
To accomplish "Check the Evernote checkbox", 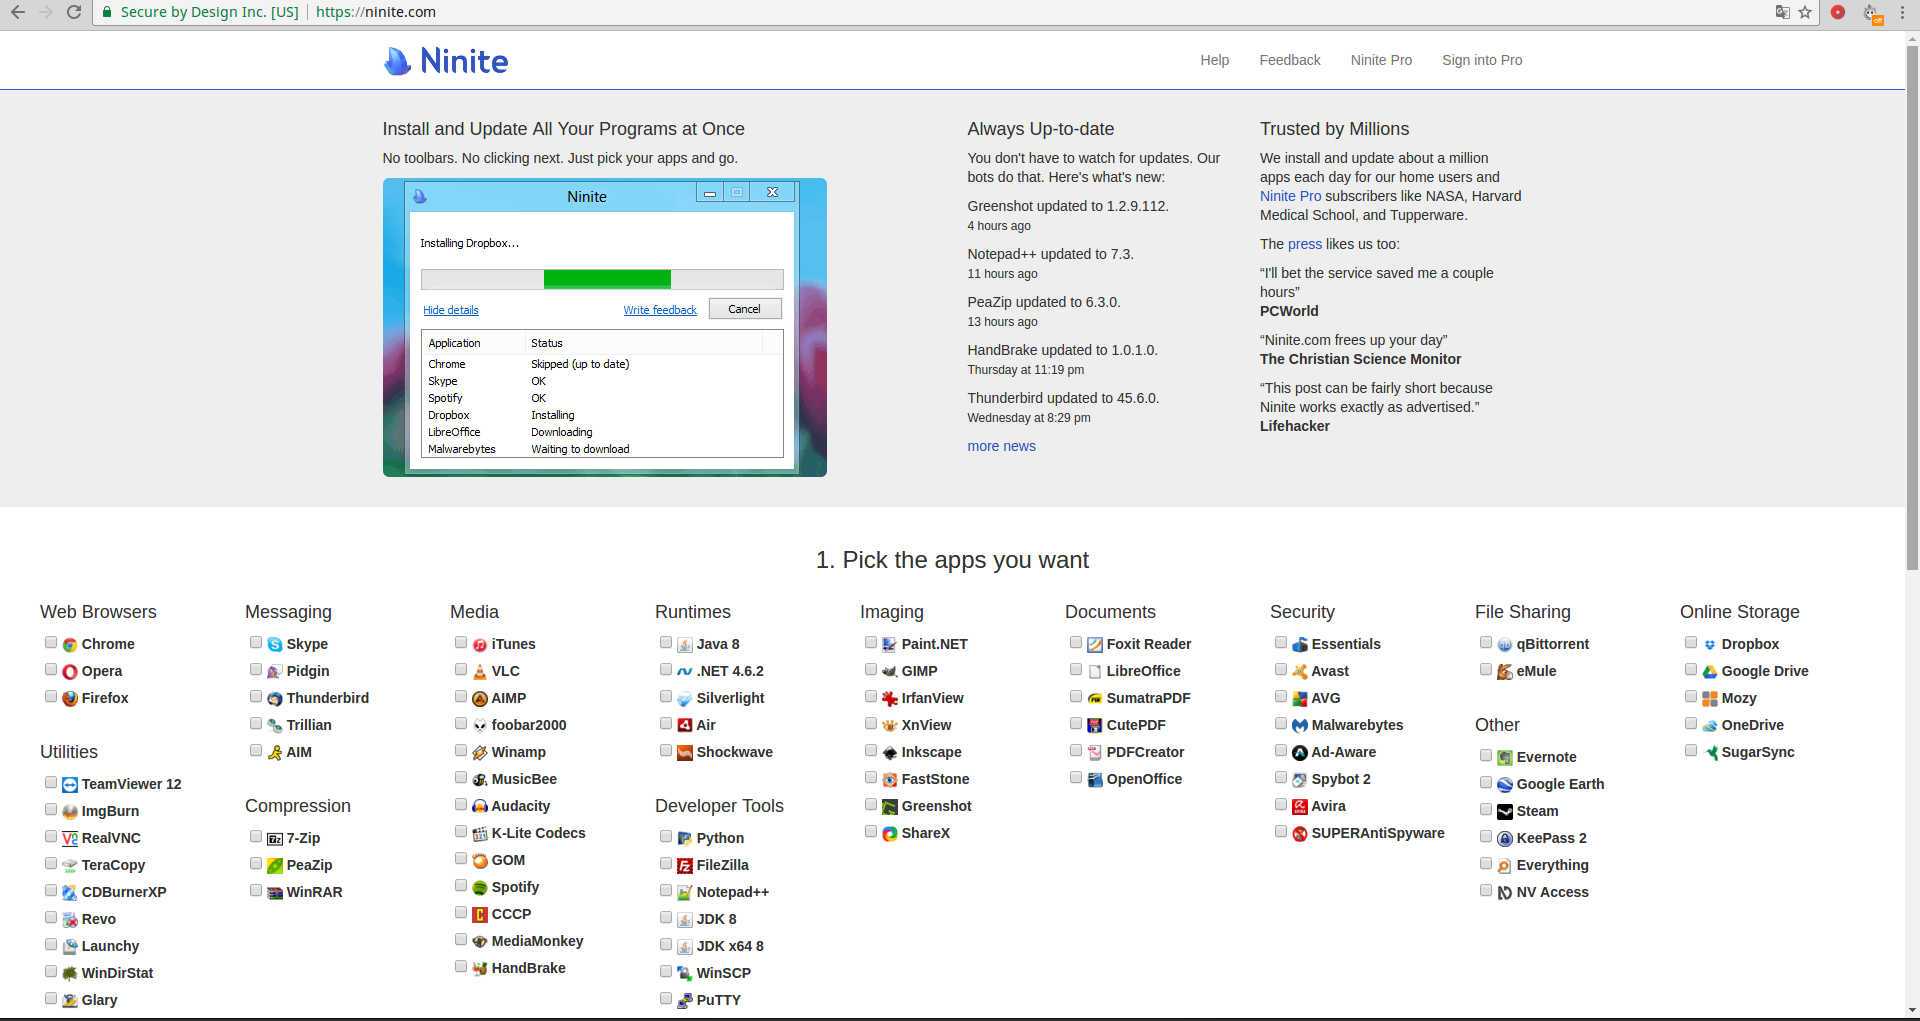I will point(1486,756).
